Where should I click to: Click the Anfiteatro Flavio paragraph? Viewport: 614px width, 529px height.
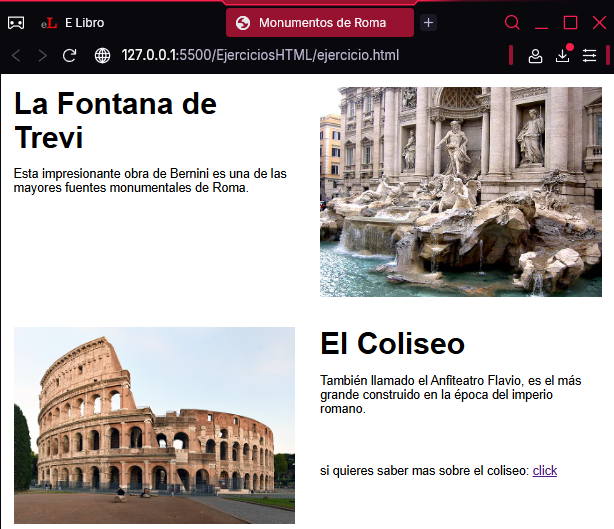(451, 394)
